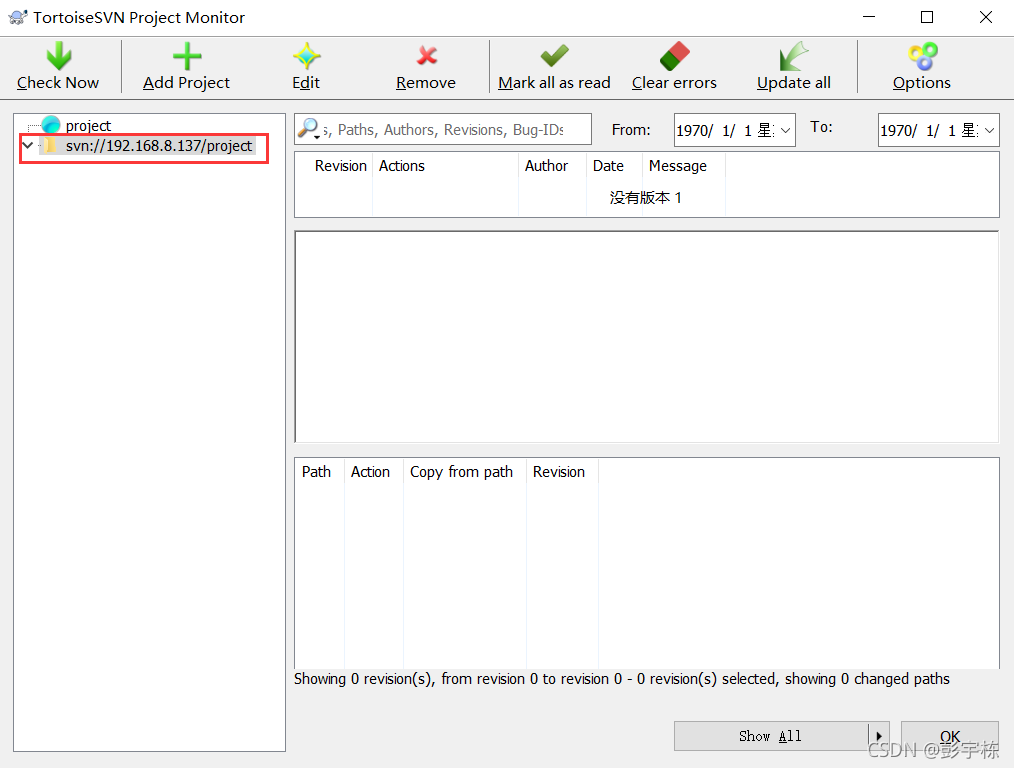Click the Add Project plus icon
1014x768 pixels.
point(187,56)
